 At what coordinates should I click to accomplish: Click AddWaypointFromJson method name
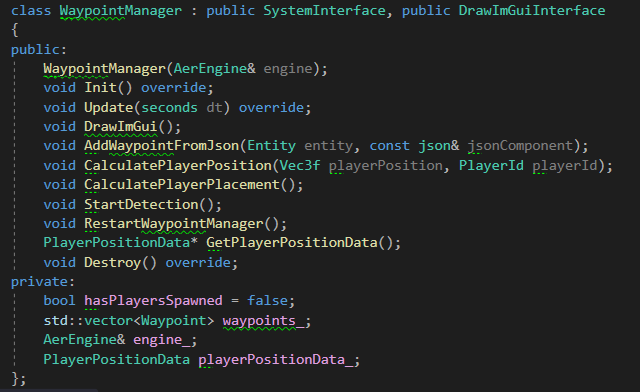coord(161,146)
